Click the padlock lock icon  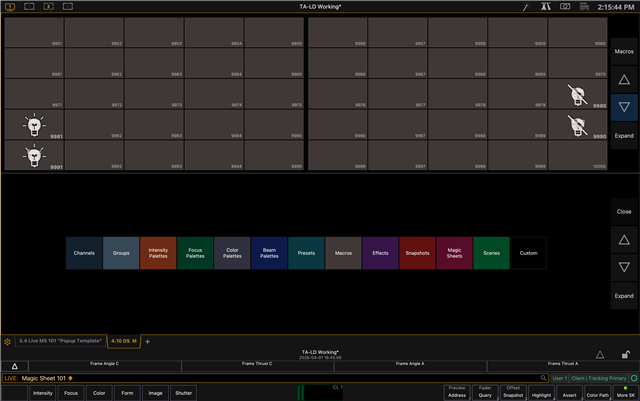click(x=625, y=354)
